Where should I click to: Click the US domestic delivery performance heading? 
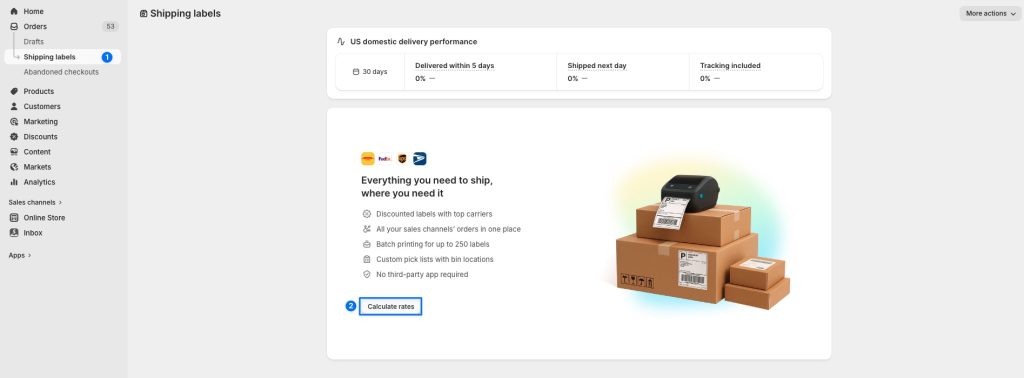413,41
